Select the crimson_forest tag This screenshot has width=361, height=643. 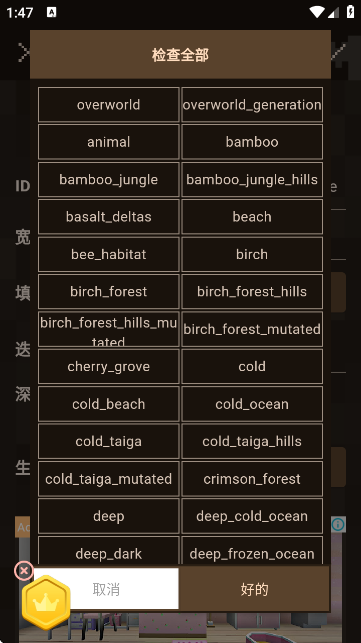point(252,479)
